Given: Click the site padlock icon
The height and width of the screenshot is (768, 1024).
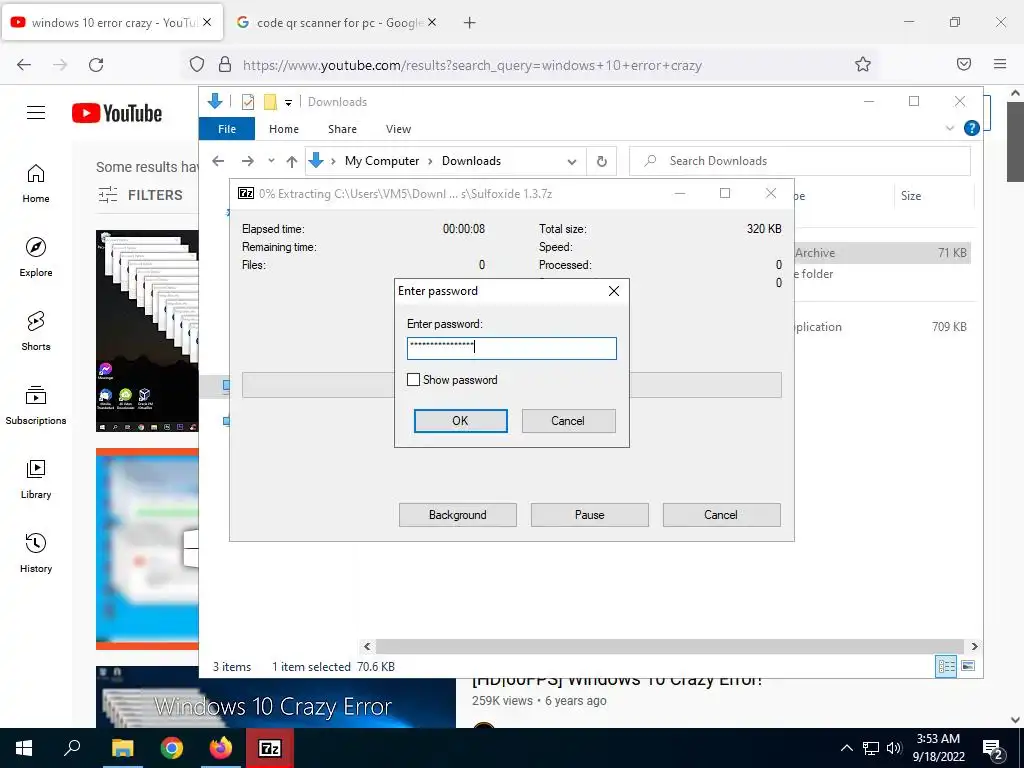Looking at the screenshot, I should tap(225, 64).
